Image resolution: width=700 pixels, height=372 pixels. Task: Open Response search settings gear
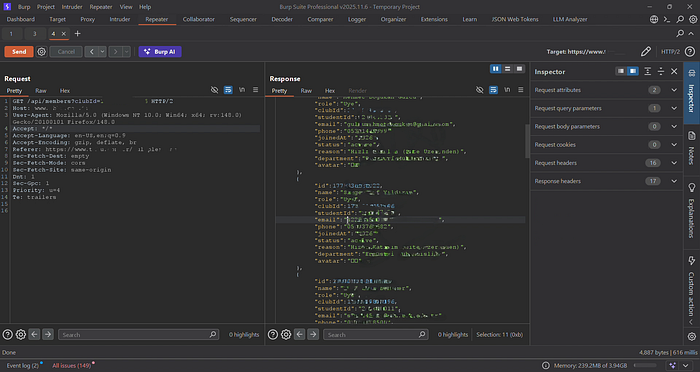pos(286,334)
